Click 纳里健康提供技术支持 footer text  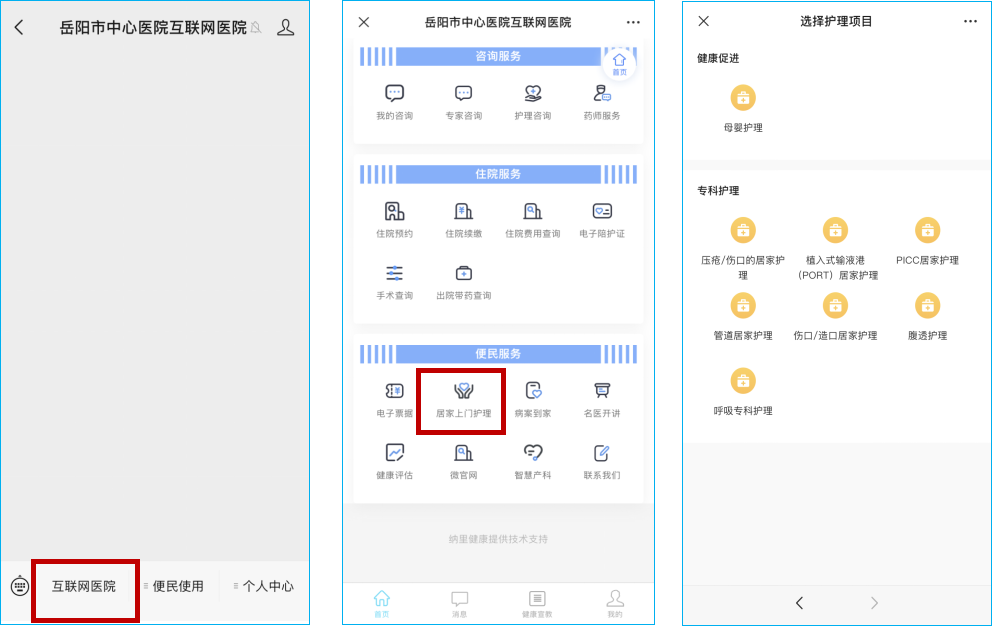498,539
